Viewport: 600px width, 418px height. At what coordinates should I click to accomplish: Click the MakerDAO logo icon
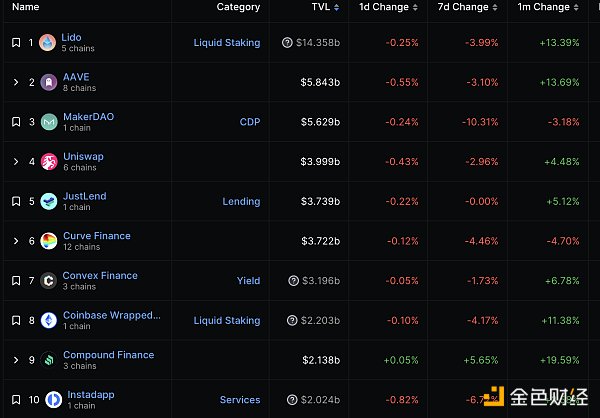(x=48, y=122)
